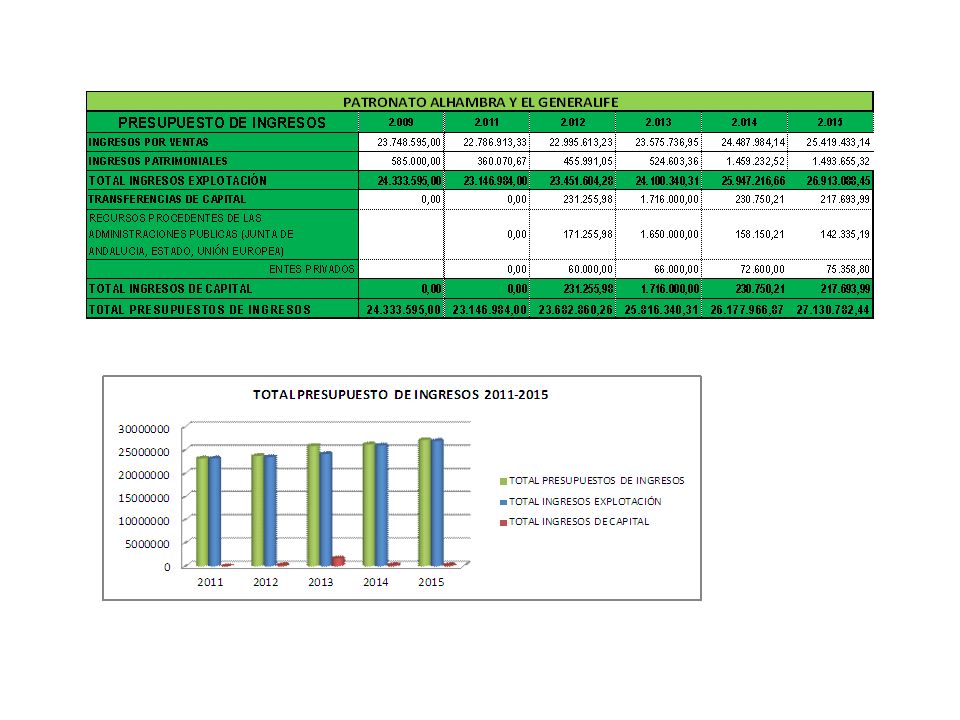Select the ENTES PRIVADOS row label
This screenshot has width=960, height=720.
tap(312, 269)
